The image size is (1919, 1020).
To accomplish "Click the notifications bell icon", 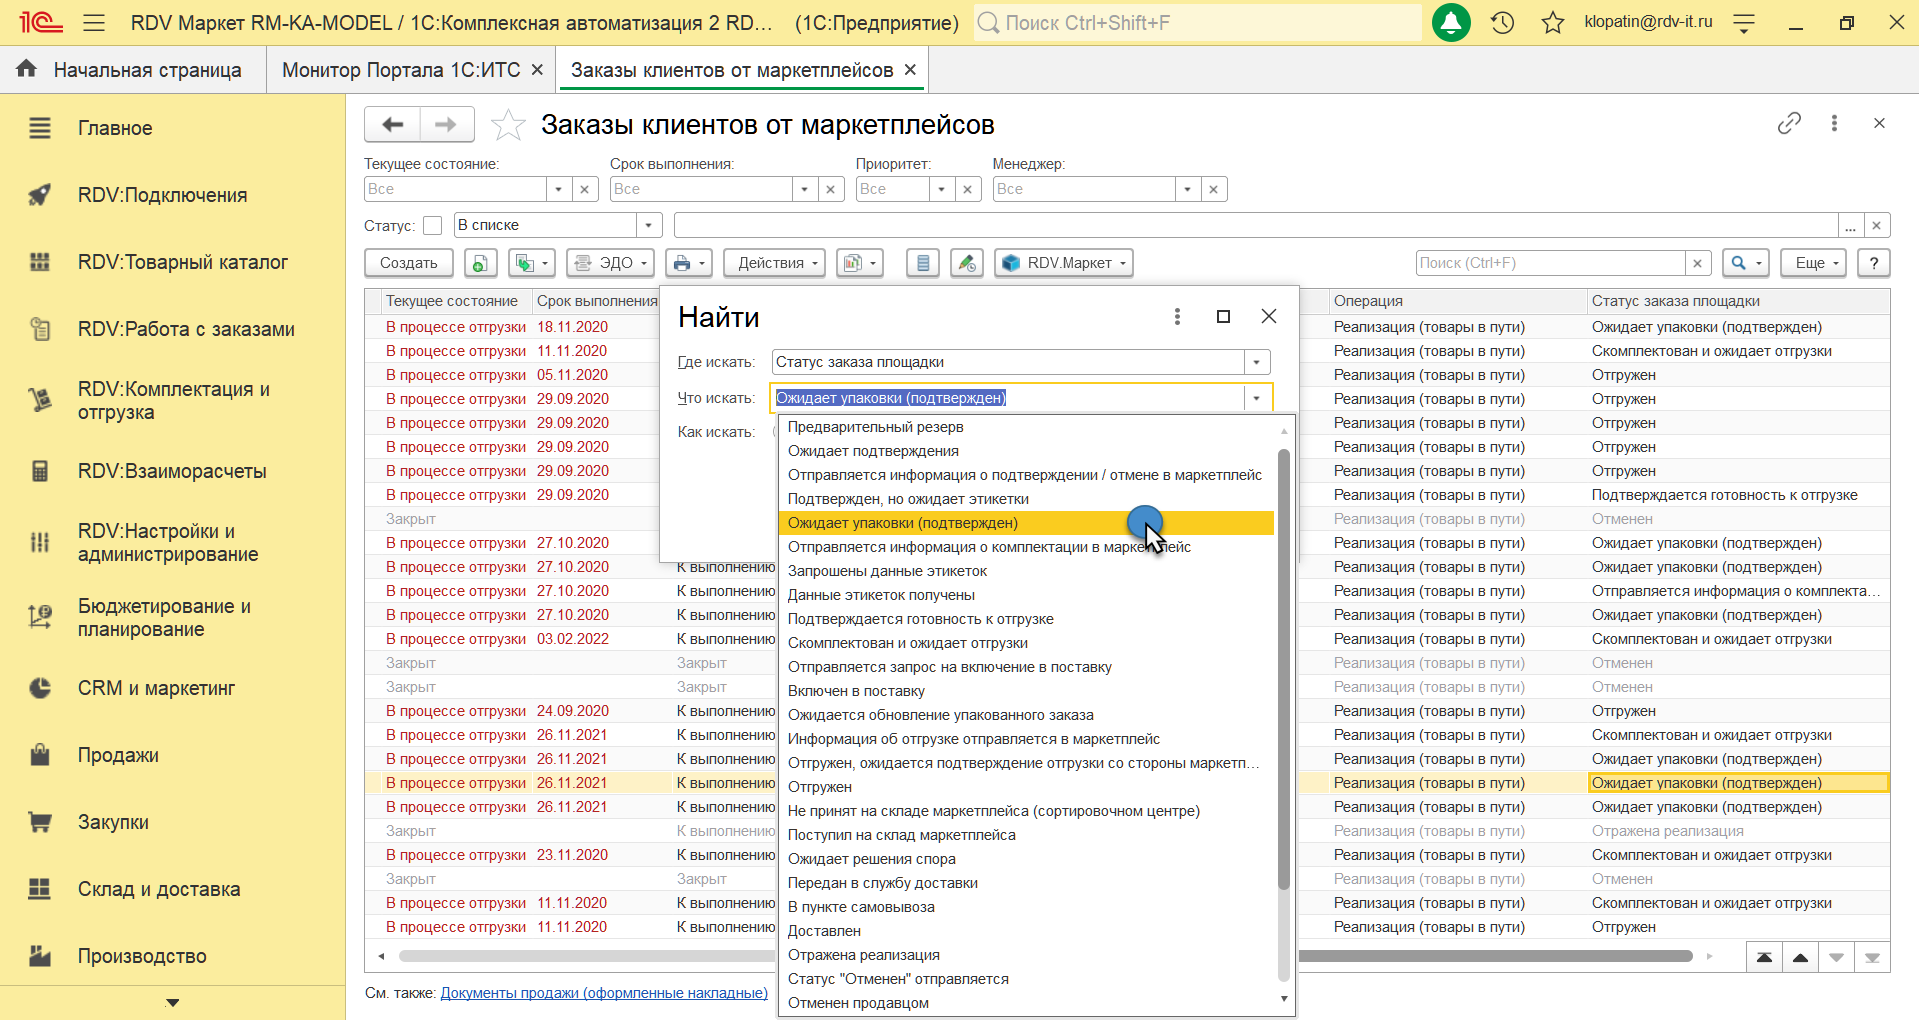I will point(1450,23).
